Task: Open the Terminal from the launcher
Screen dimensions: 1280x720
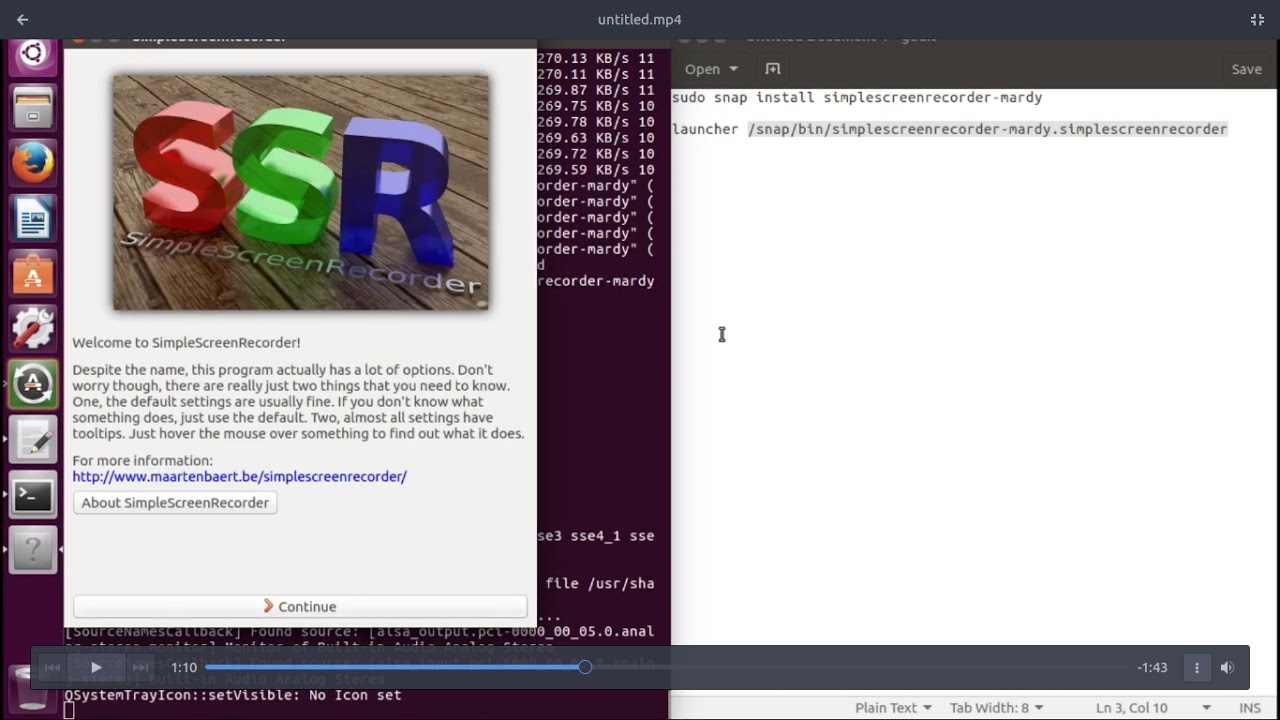Action: click(x=33, y=494)
